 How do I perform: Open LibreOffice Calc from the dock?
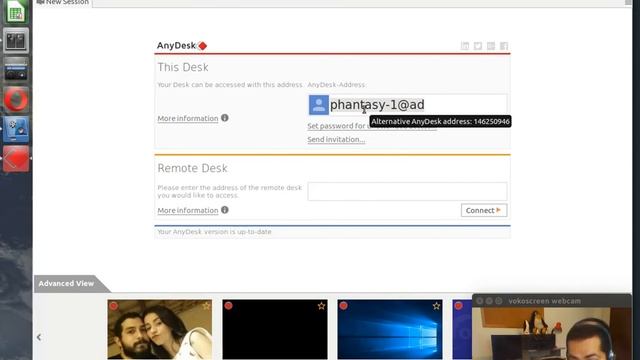[16, 11]
